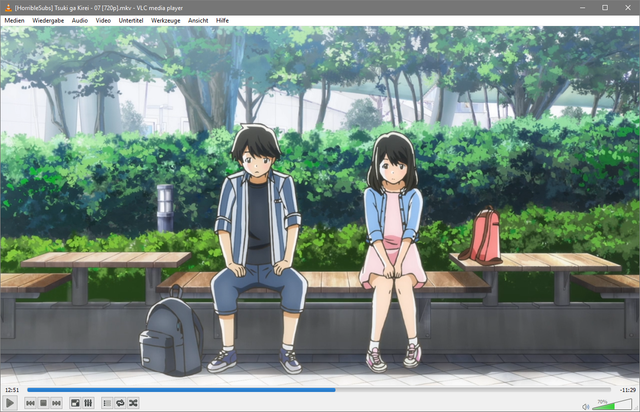Screen dimensions: 640x412
Task: Seek within the blue progress bar
Action: point(319,390)
